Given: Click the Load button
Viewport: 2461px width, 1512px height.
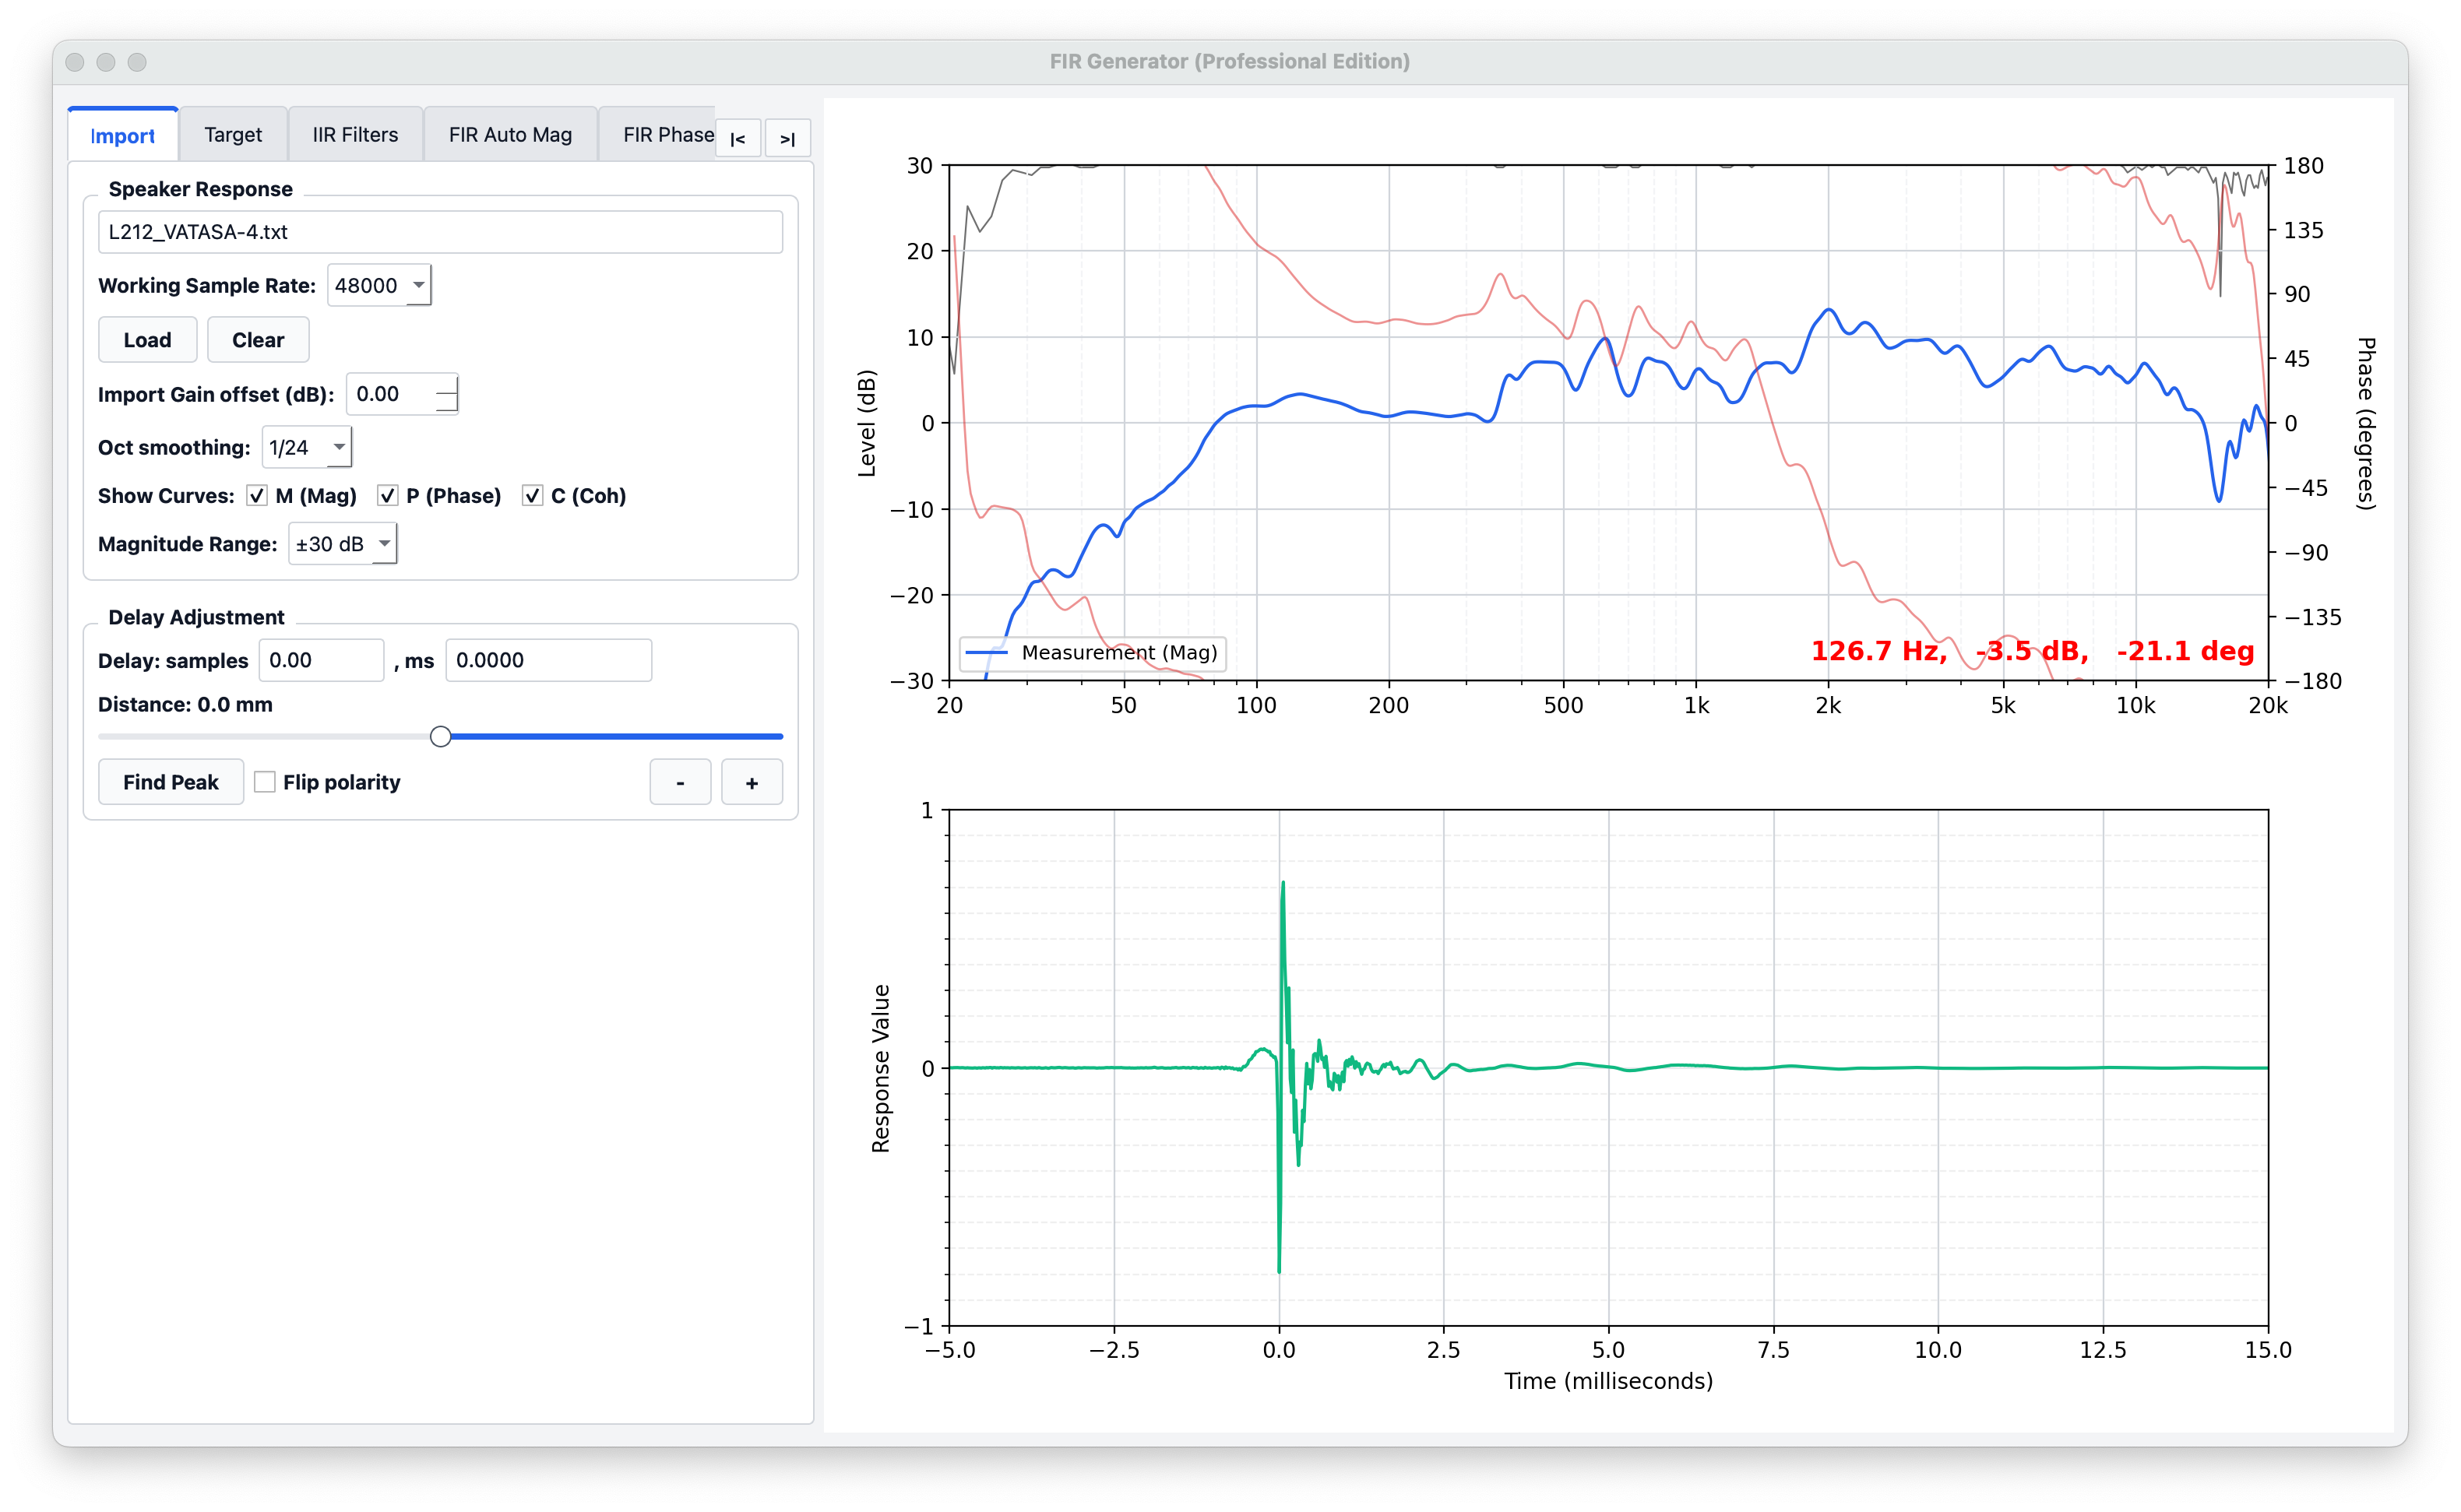Looking at the screenshot, I should click(147, 340).
